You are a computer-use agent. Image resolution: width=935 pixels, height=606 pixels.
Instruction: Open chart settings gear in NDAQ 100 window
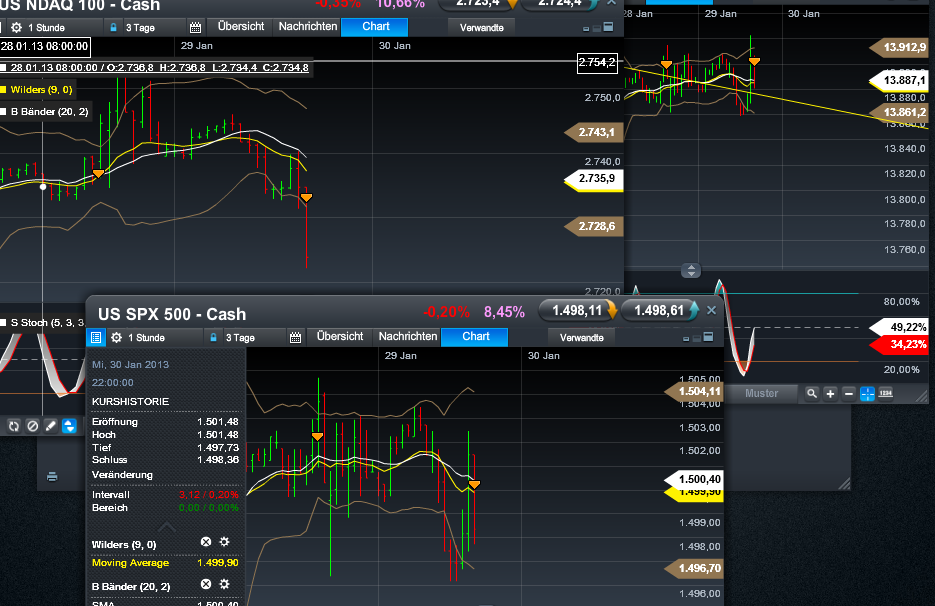point(16,27)
